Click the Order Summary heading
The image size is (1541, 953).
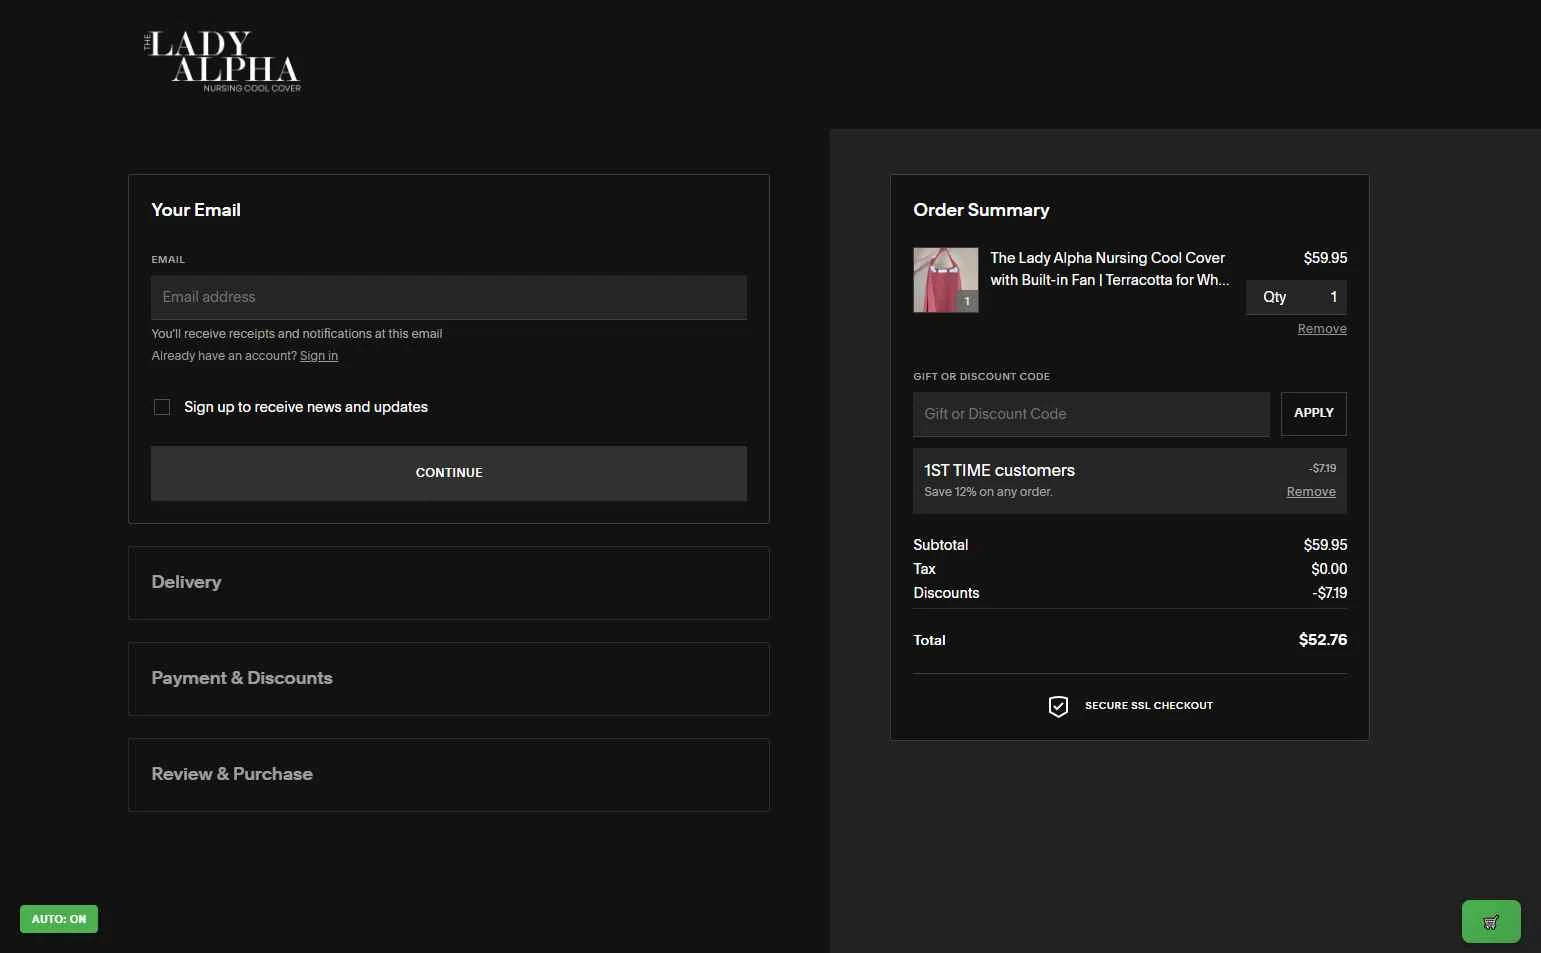point(981,210)
